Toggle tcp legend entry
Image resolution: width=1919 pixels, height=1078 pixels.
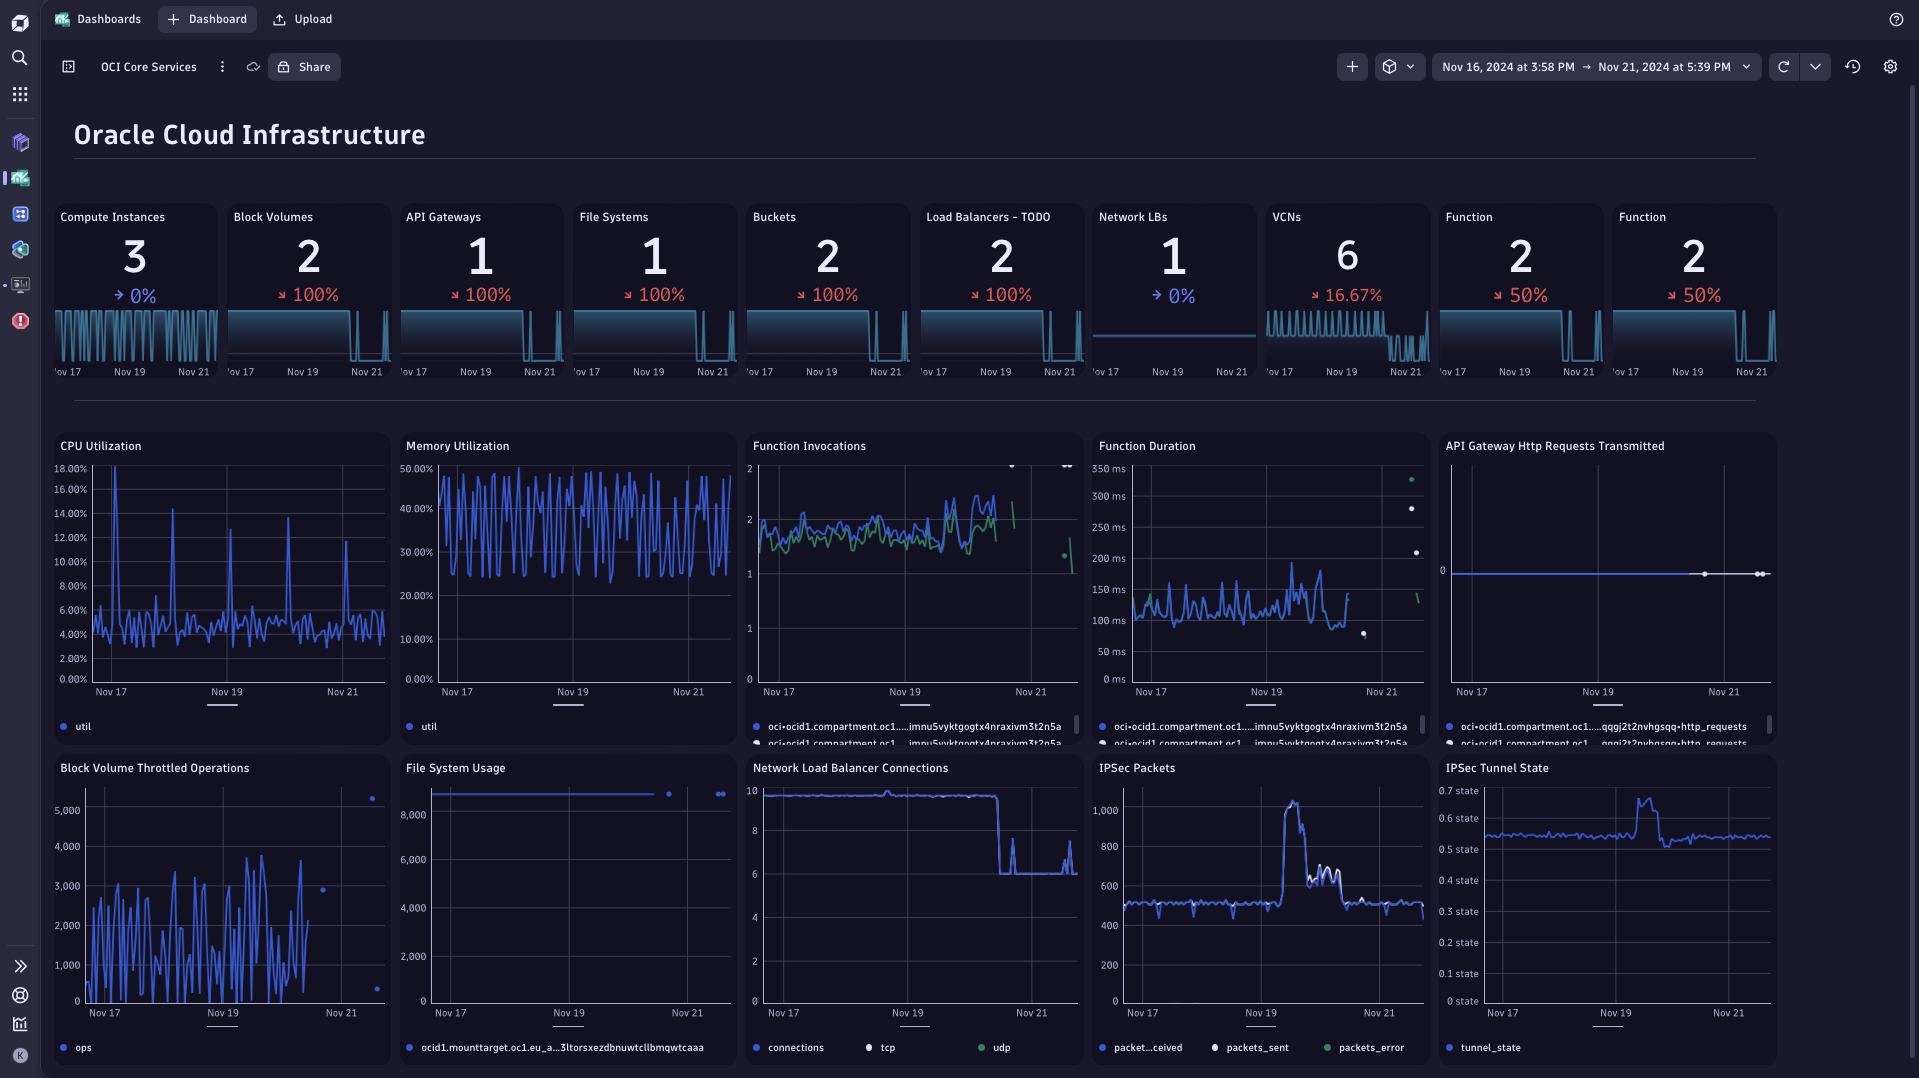click(880, 1048)
